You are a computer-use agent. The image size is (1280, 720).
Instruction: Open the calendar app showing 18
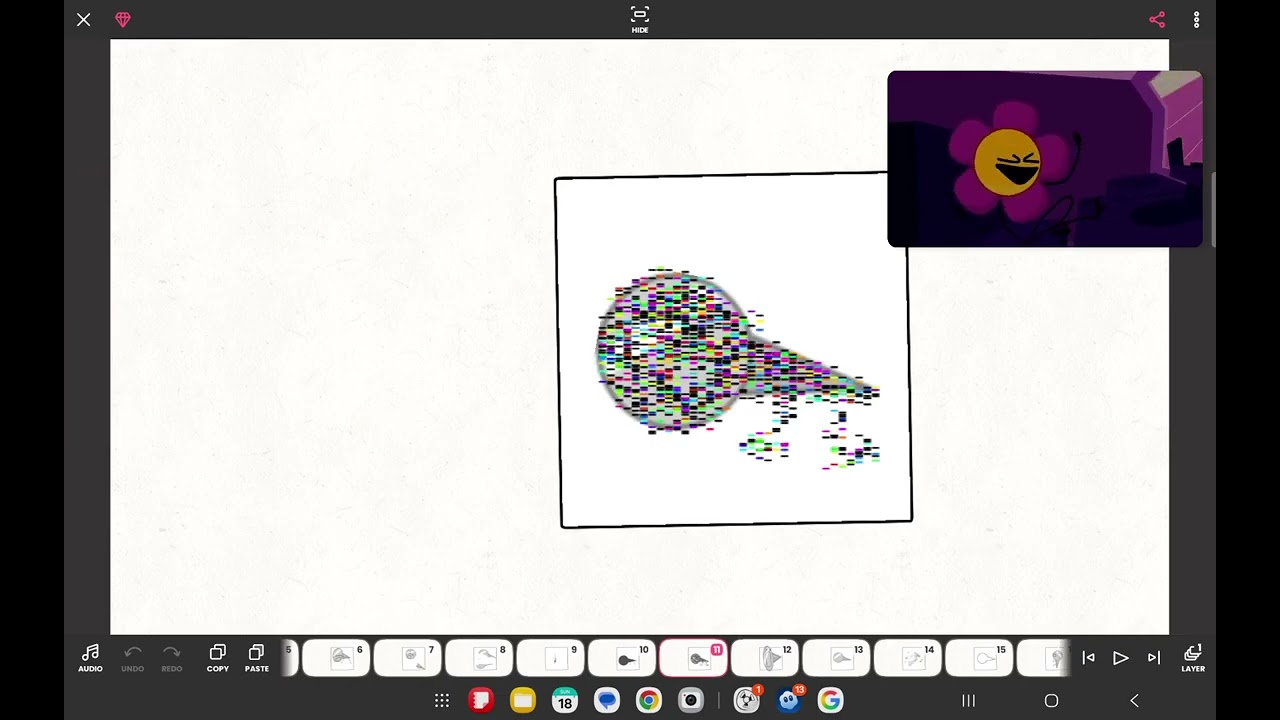click(x=565, y=701)
